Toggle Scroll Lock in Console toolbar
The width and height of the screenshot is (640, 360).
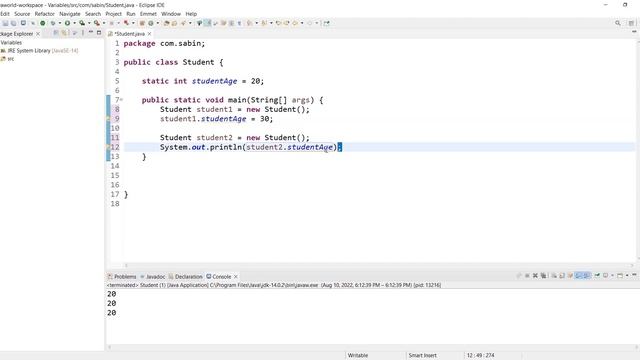[x=562, y=276]
